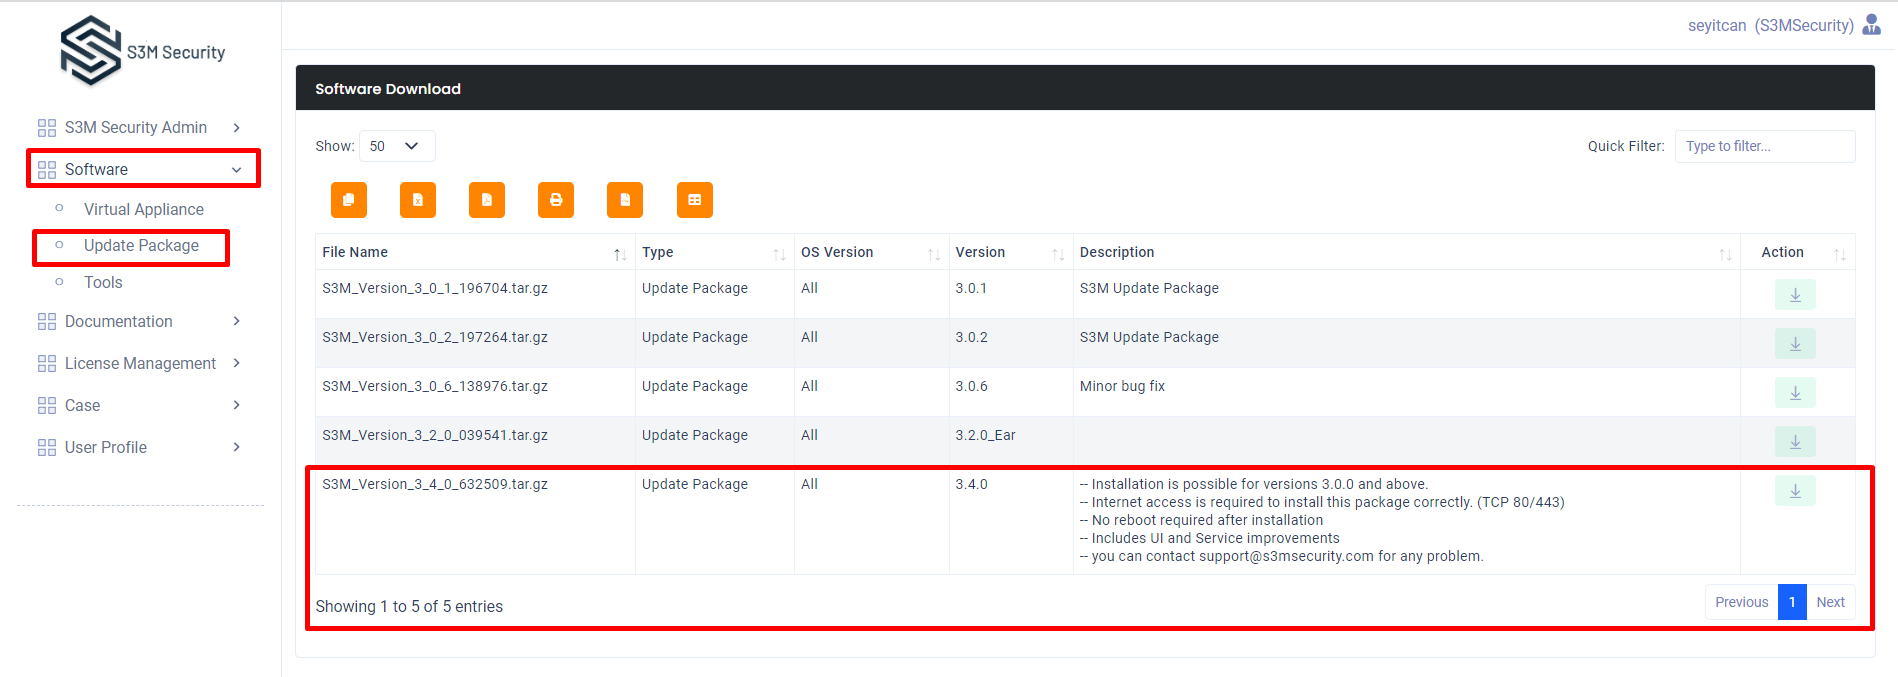Collapse the Software menu chevron
The height and width of the screenshot is (677, 1898).
click(237, 170)
